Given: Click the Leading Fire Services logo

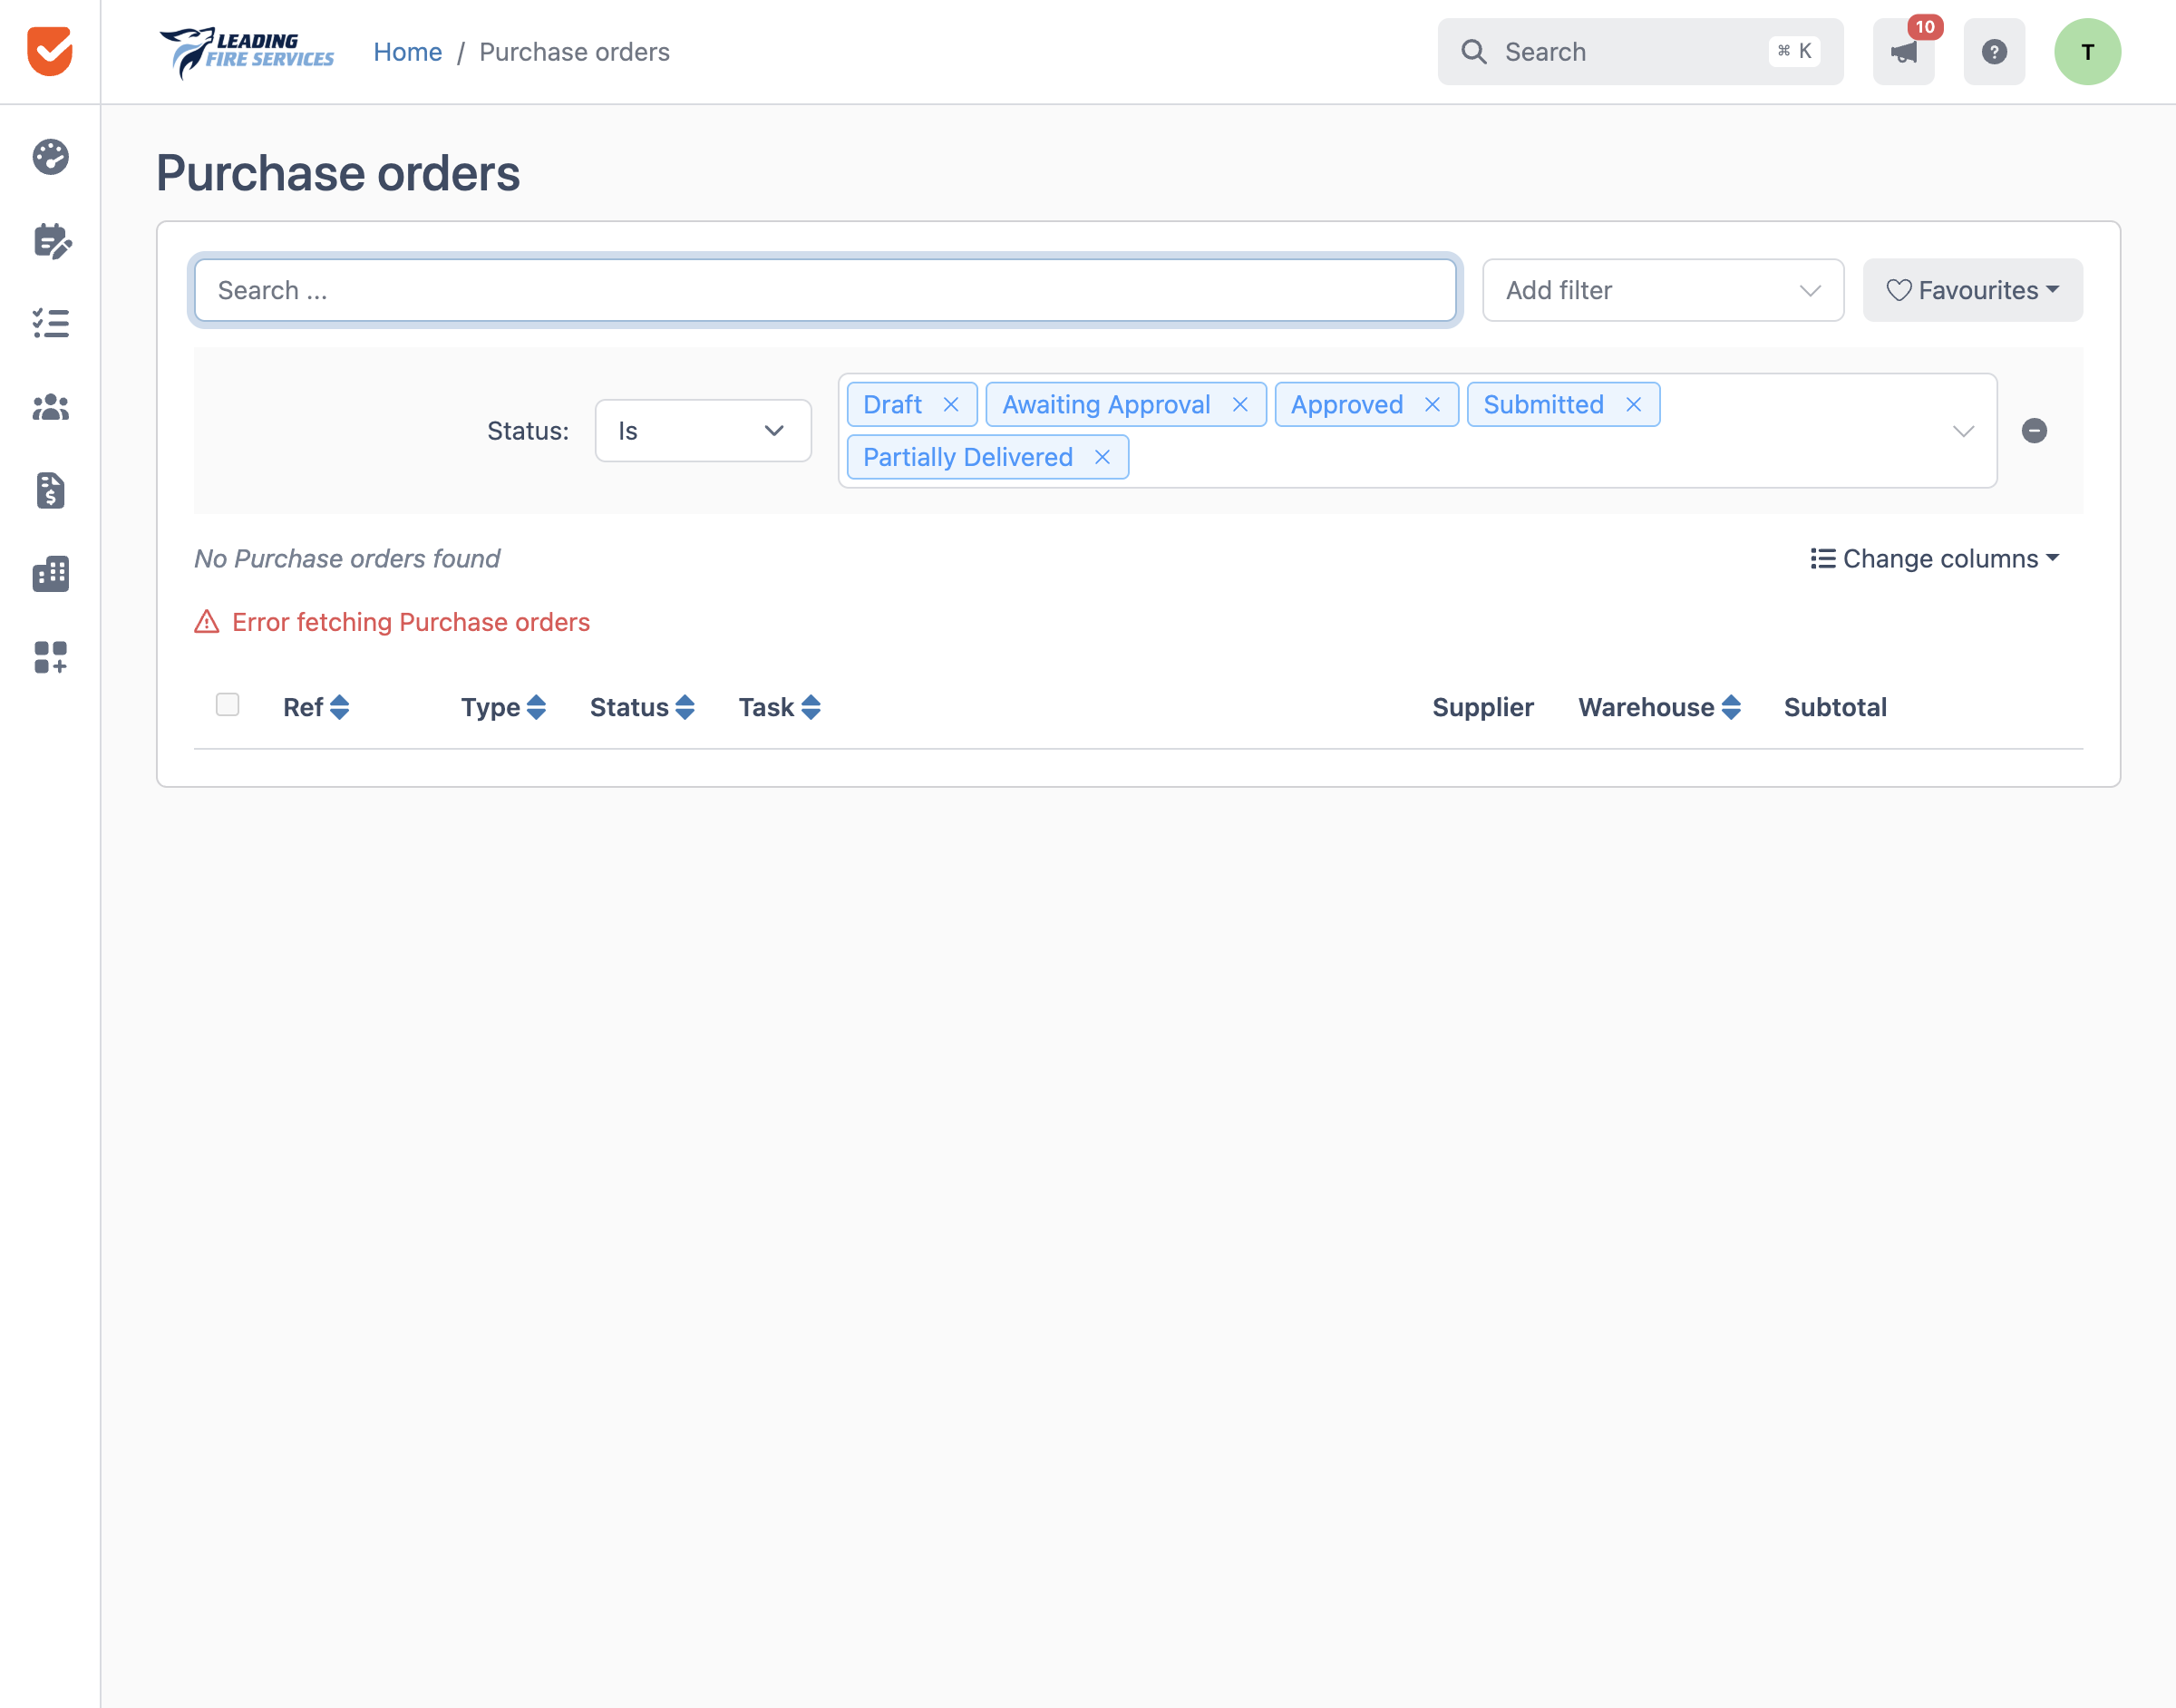Looking at the screenshot, I should click(247, 52).
